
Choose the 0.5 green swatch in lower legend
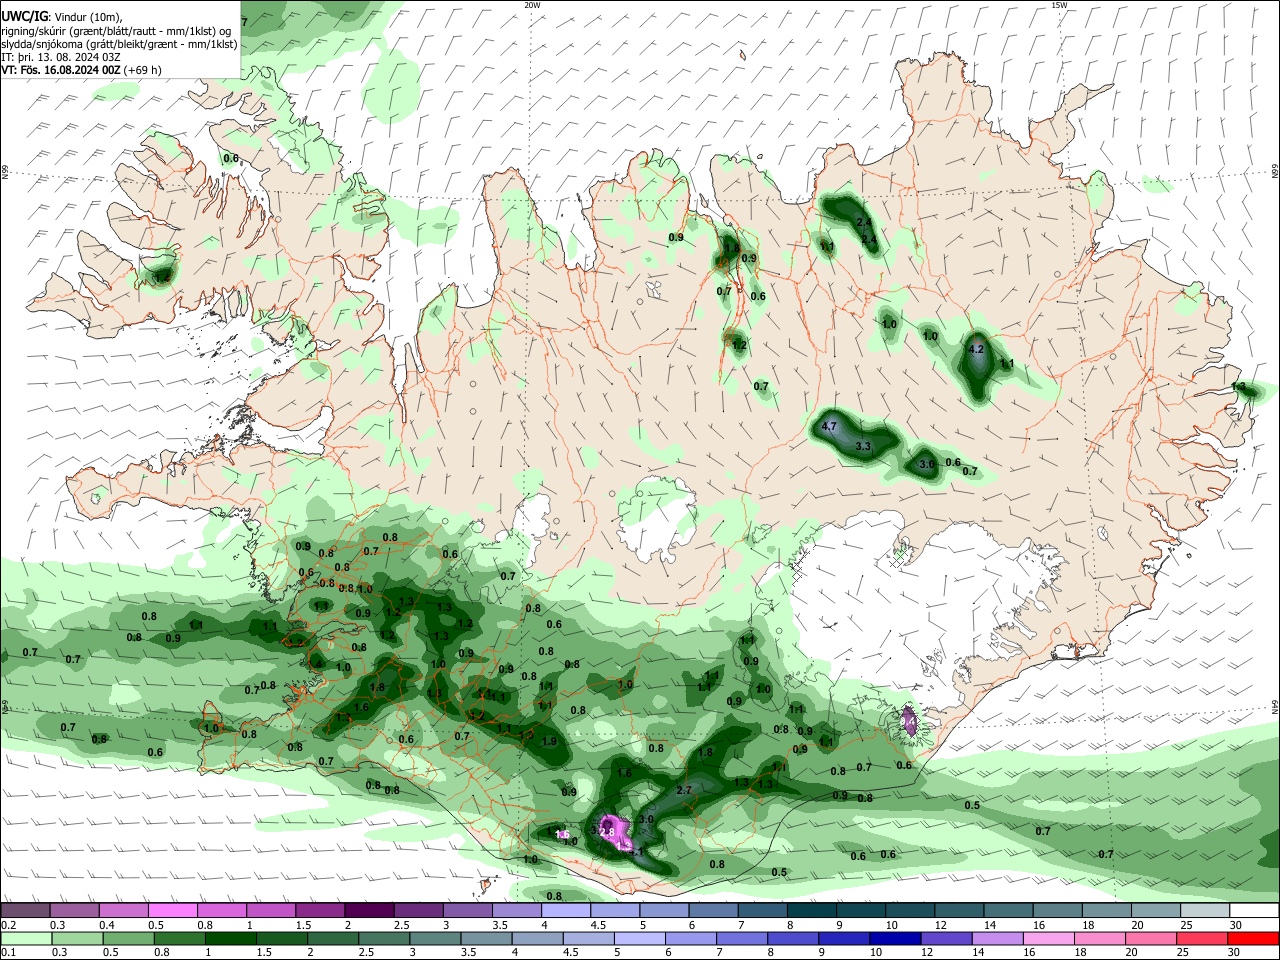[x=128, y=938]
